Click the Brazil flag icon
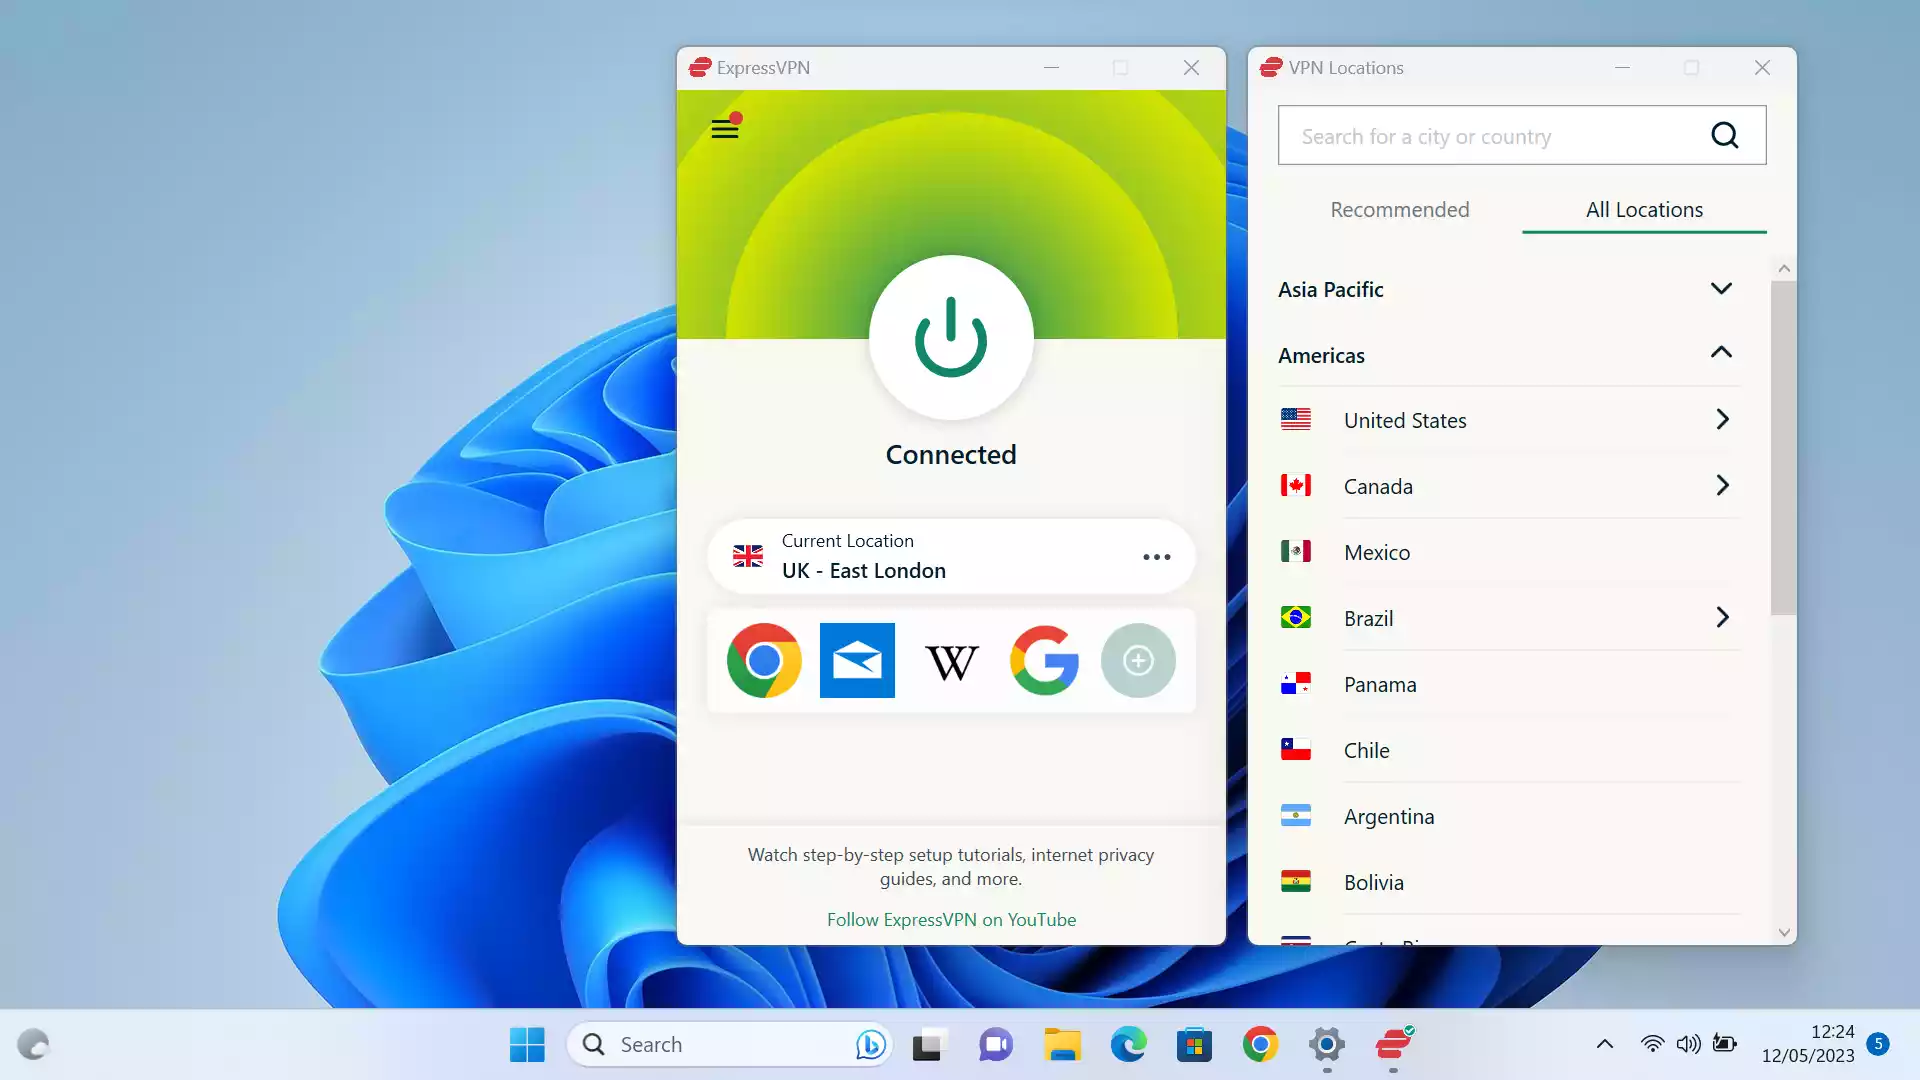 [1296, 617]
